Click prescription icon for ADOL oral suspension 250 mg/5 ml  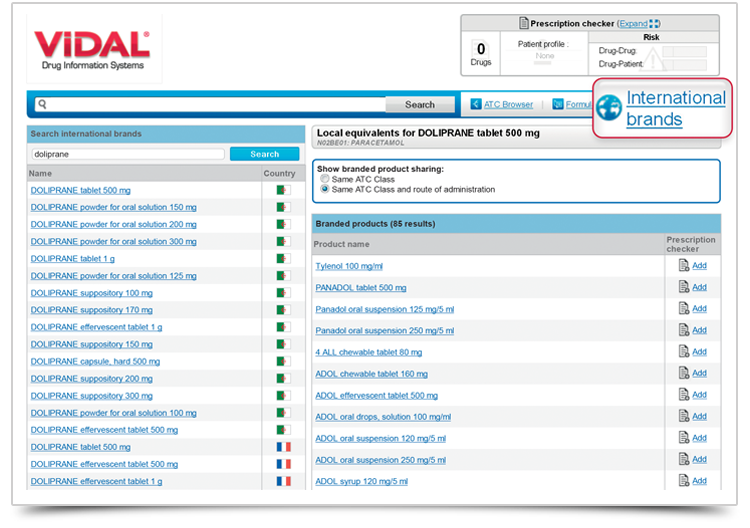pyautogui.click(x=684, y=459)
